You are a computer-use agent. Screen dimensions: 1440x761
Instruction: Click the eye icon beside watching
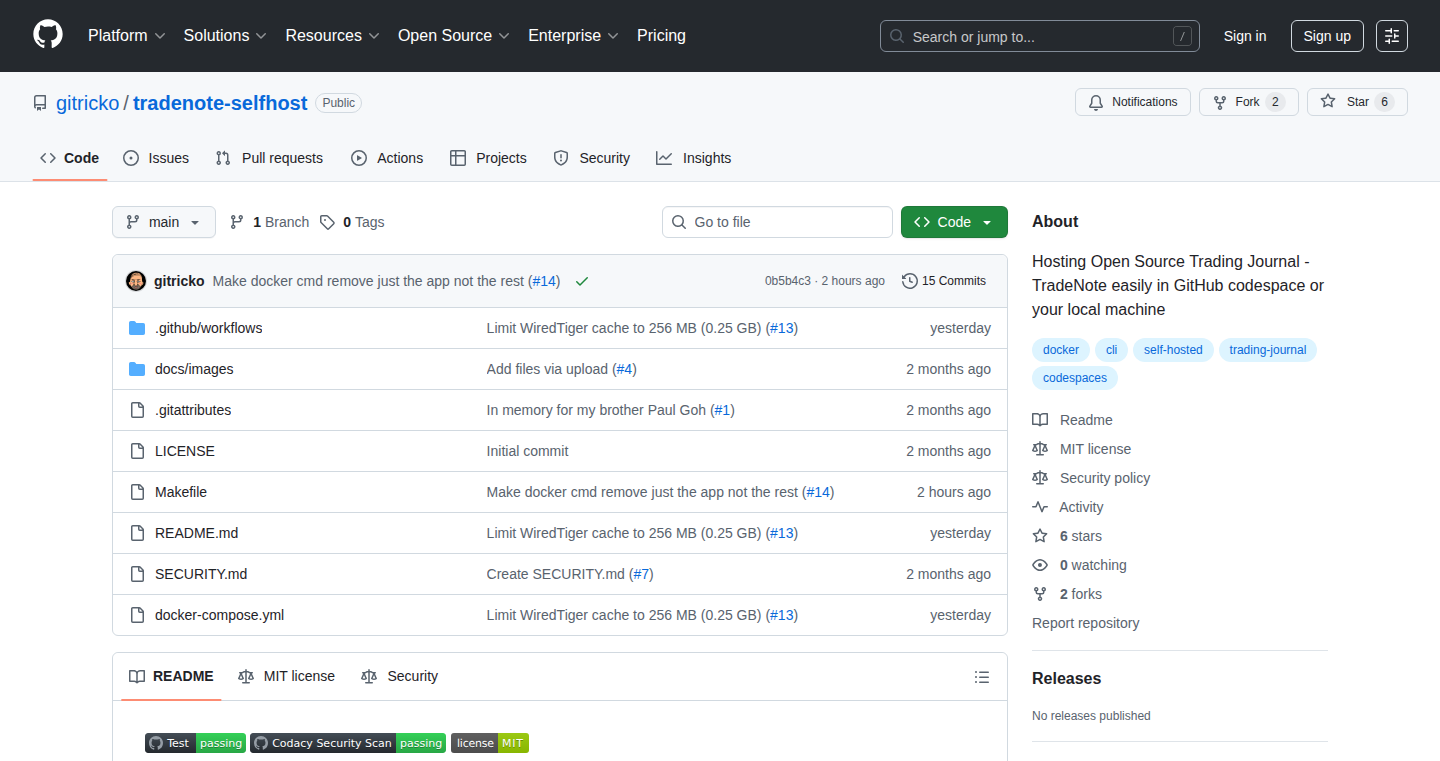click(x=1040, y=565)
